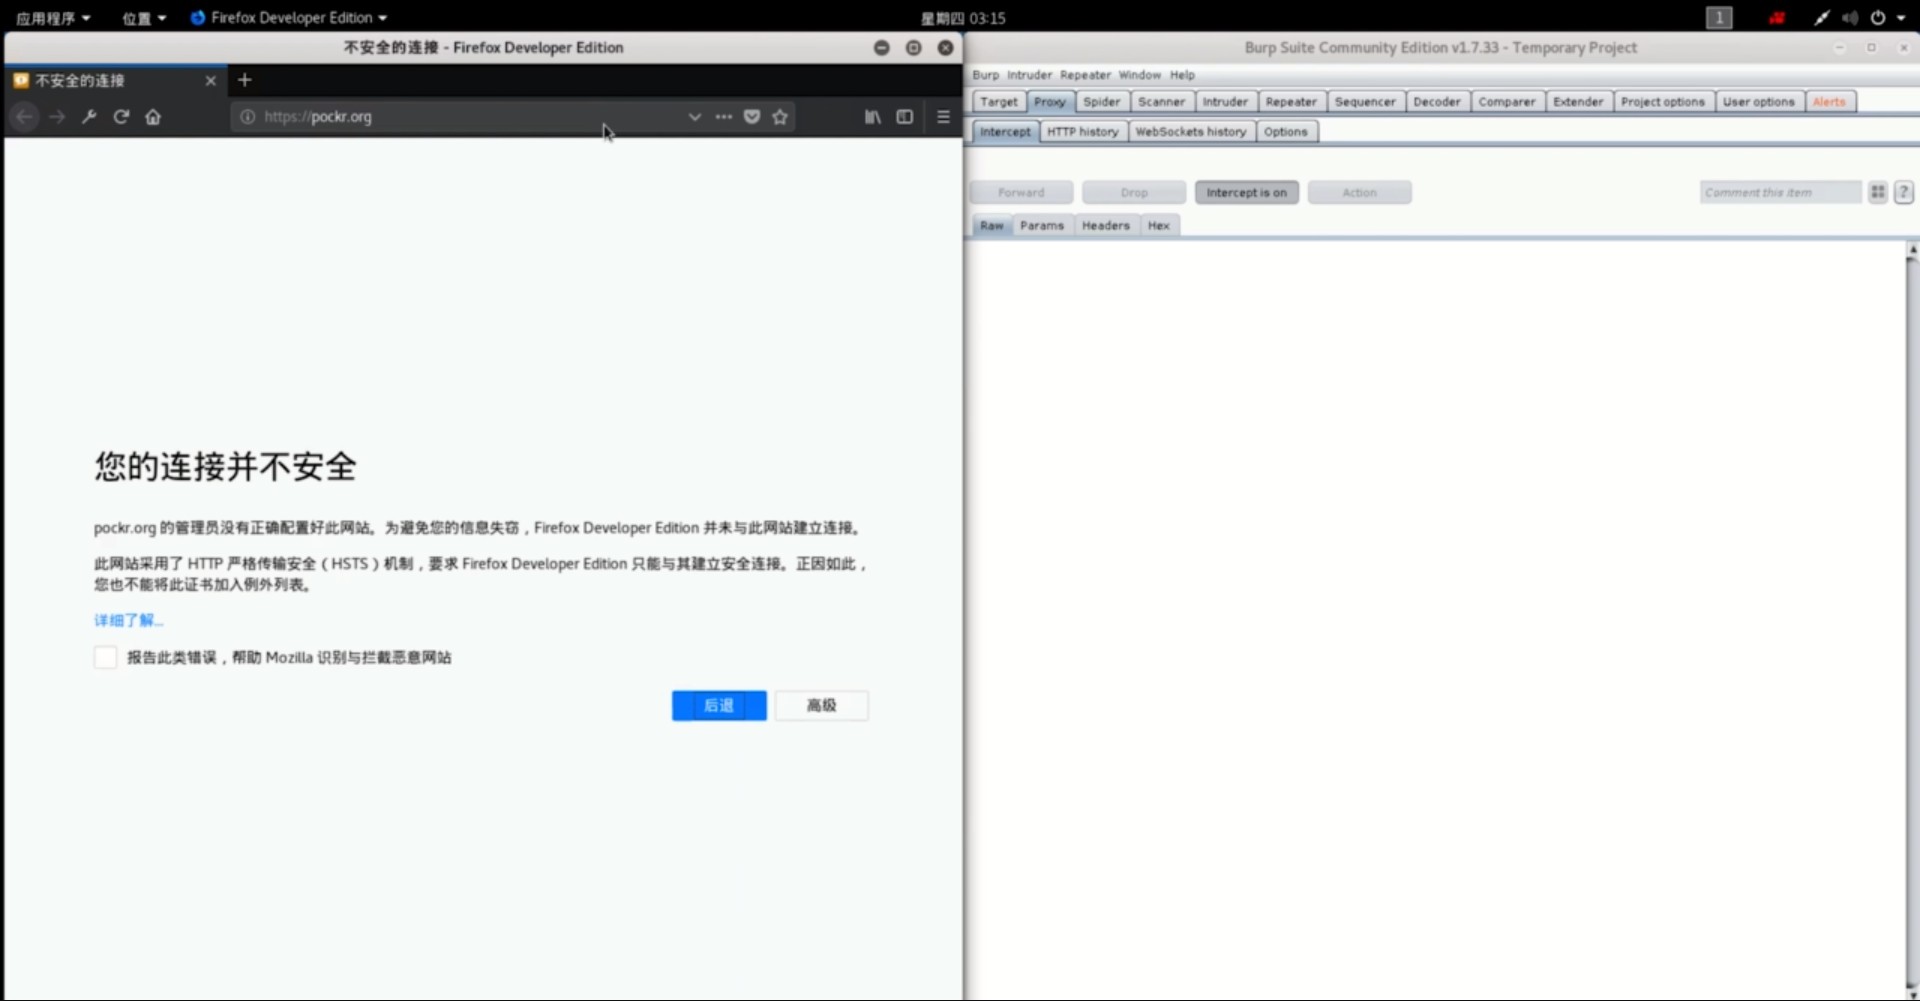Switch to the Comparer tab
The width and height of the screenshot is (1920, 1001).
tap(1507, 102)
